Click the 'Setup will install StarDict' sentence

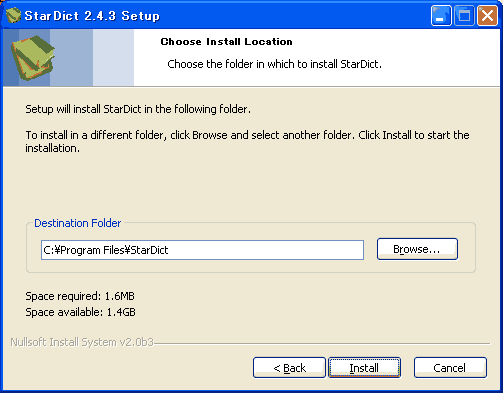pos(138,109)
